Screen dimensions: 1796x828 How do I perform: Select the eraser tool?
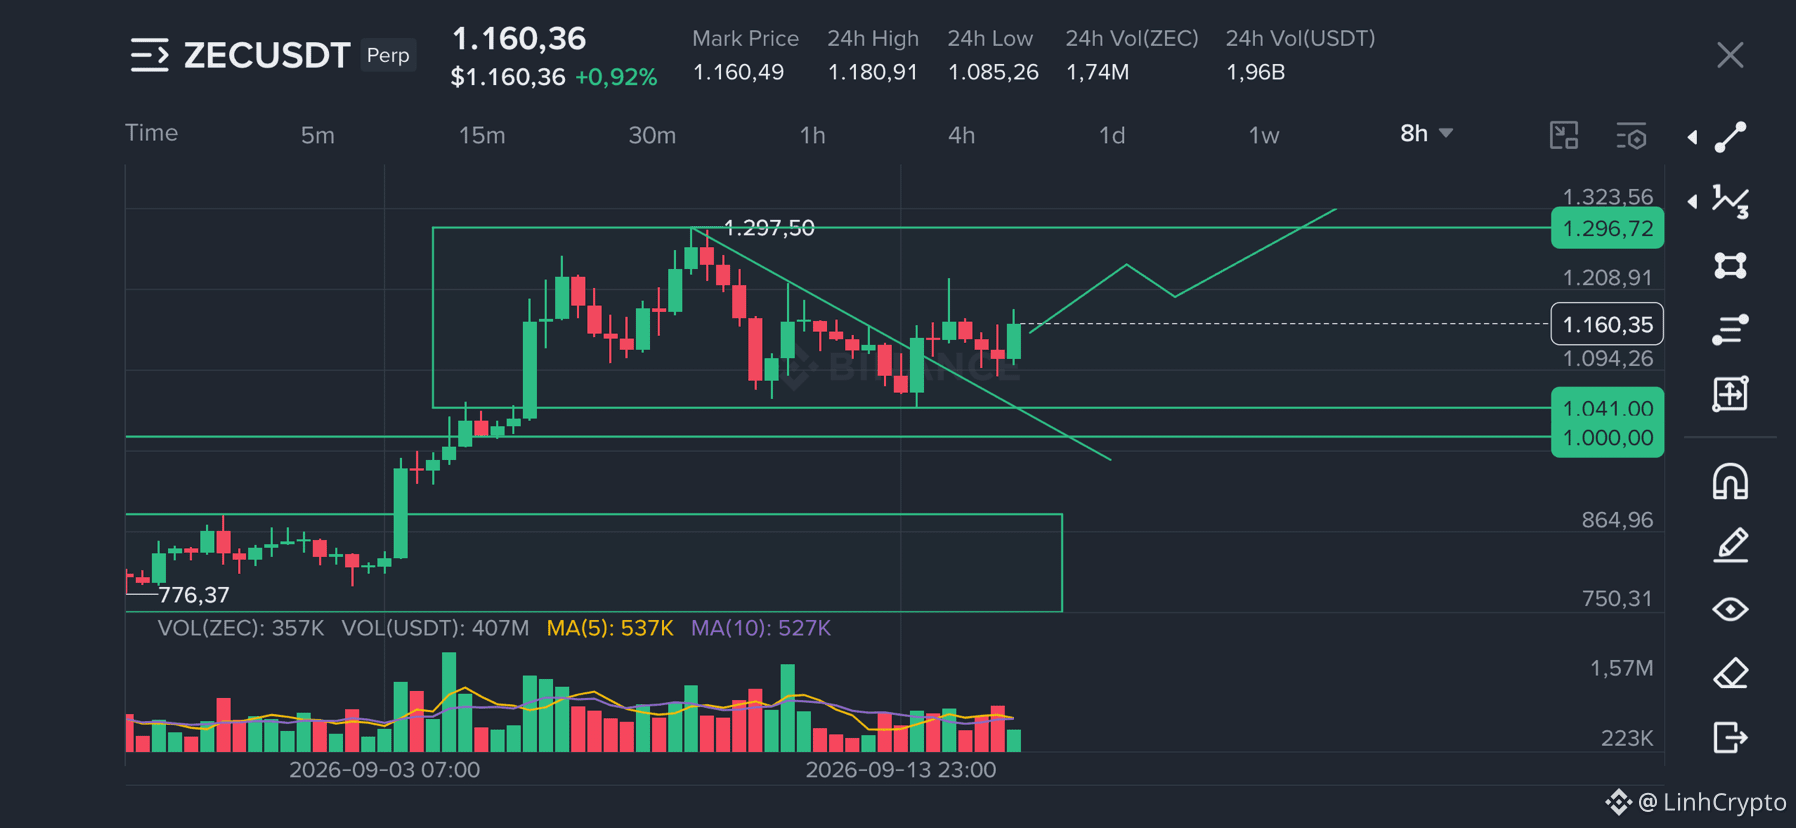pyautogui.click(x=1730, y=673)
